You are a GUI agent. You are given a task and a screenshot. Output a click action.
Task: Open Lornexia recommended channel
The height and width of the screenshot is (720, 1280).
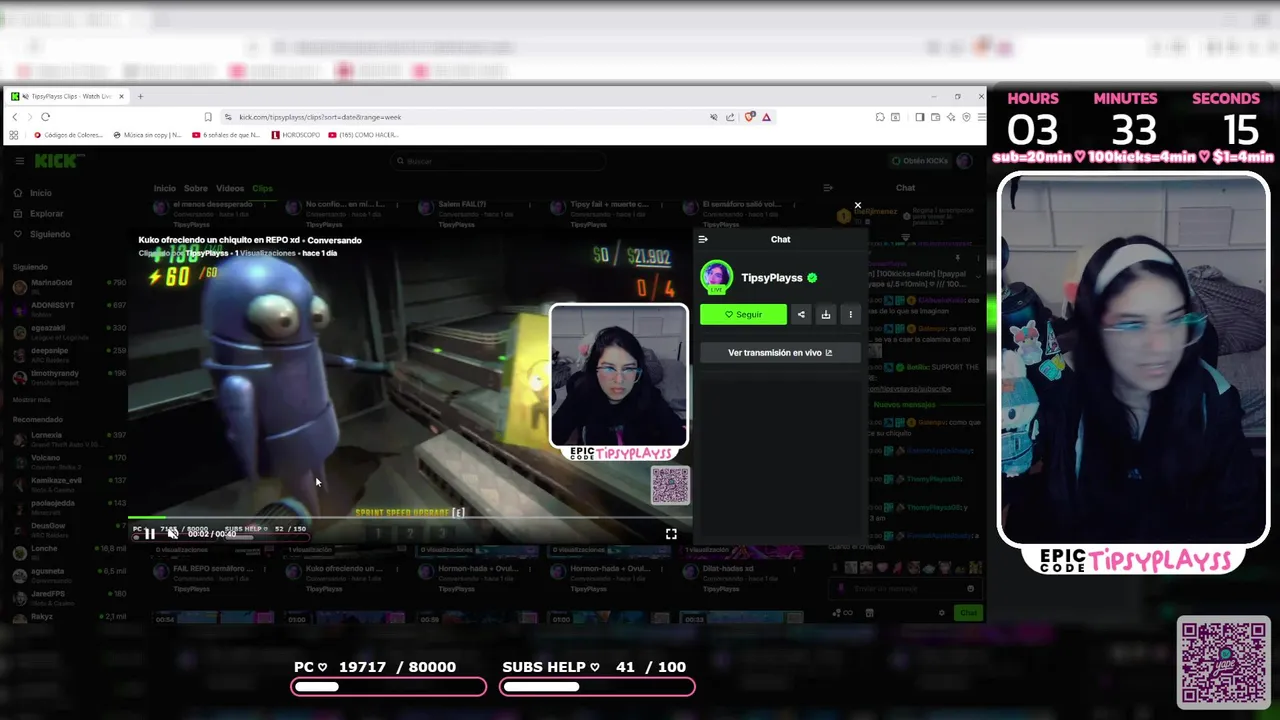(x=69, y=437)
